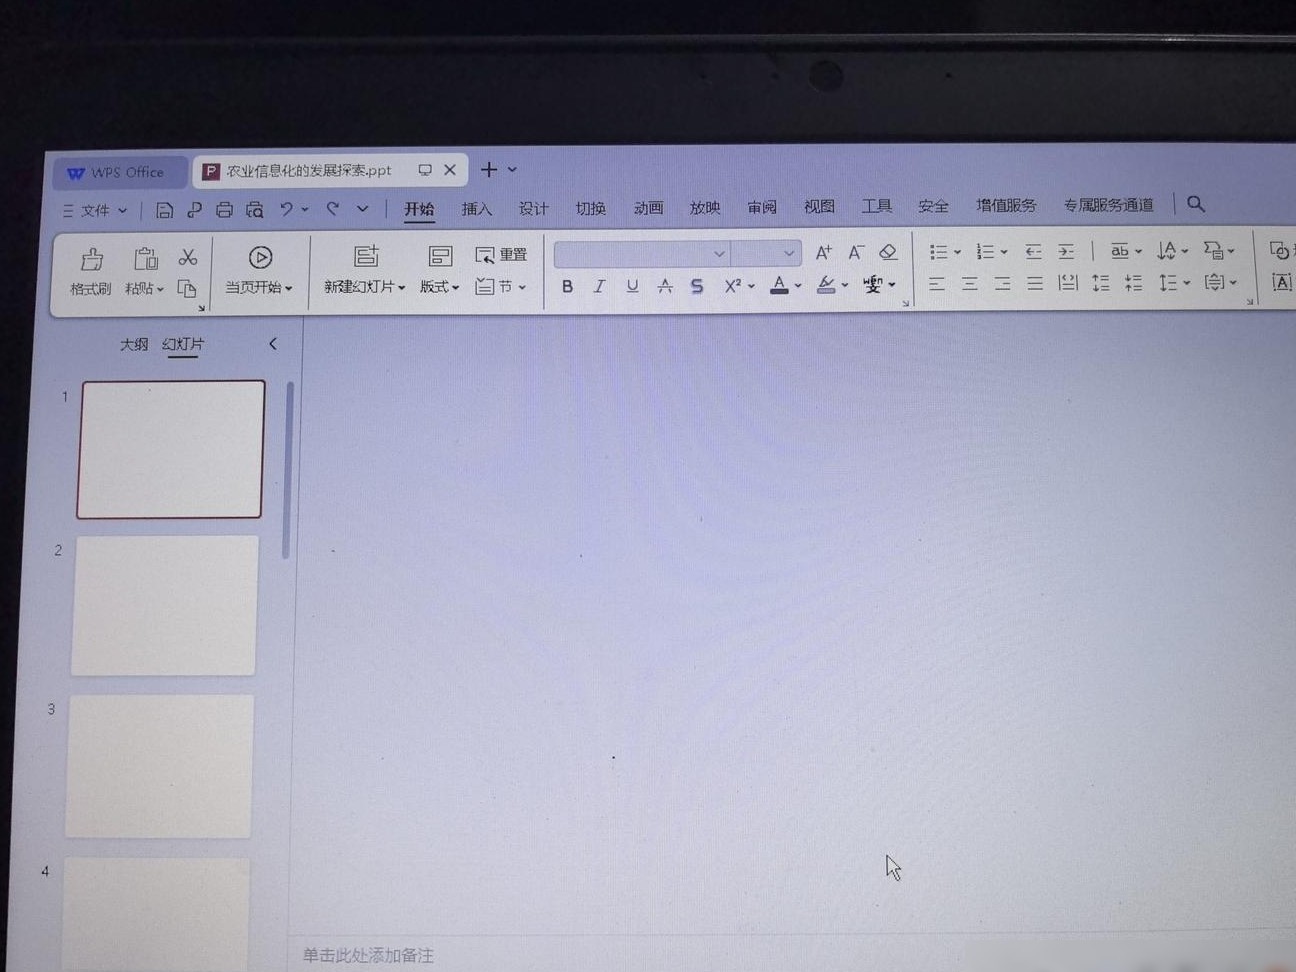Click the New Slide (新建幻灯片) icon
The height and width of the screenshot is (972, 1296).
click(366, 256)
